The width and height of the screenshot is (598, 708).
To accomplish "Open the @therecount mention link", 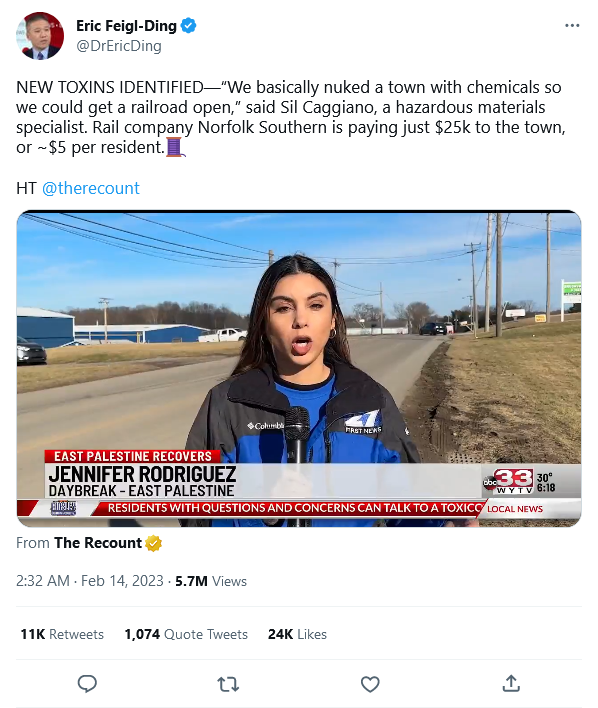I will [91, 188].
